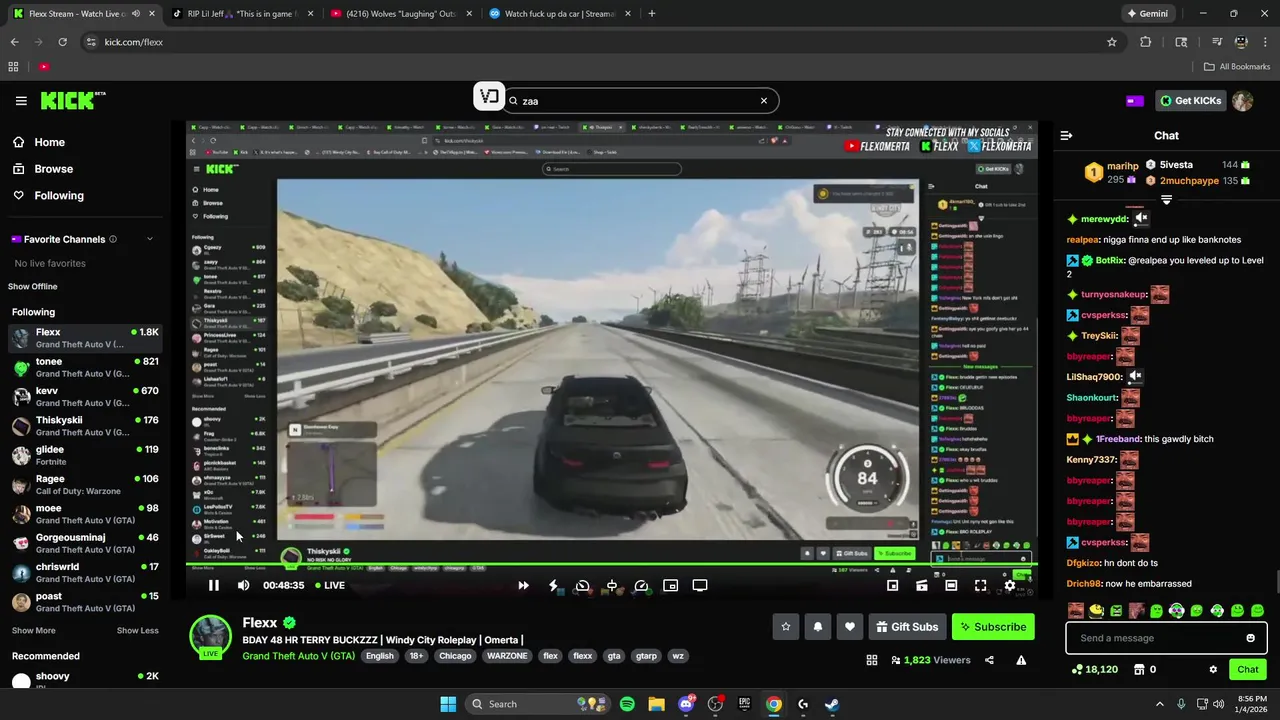Open the emoji picker in chat input
The image size is (1280, 720).
pos(1250,638)
